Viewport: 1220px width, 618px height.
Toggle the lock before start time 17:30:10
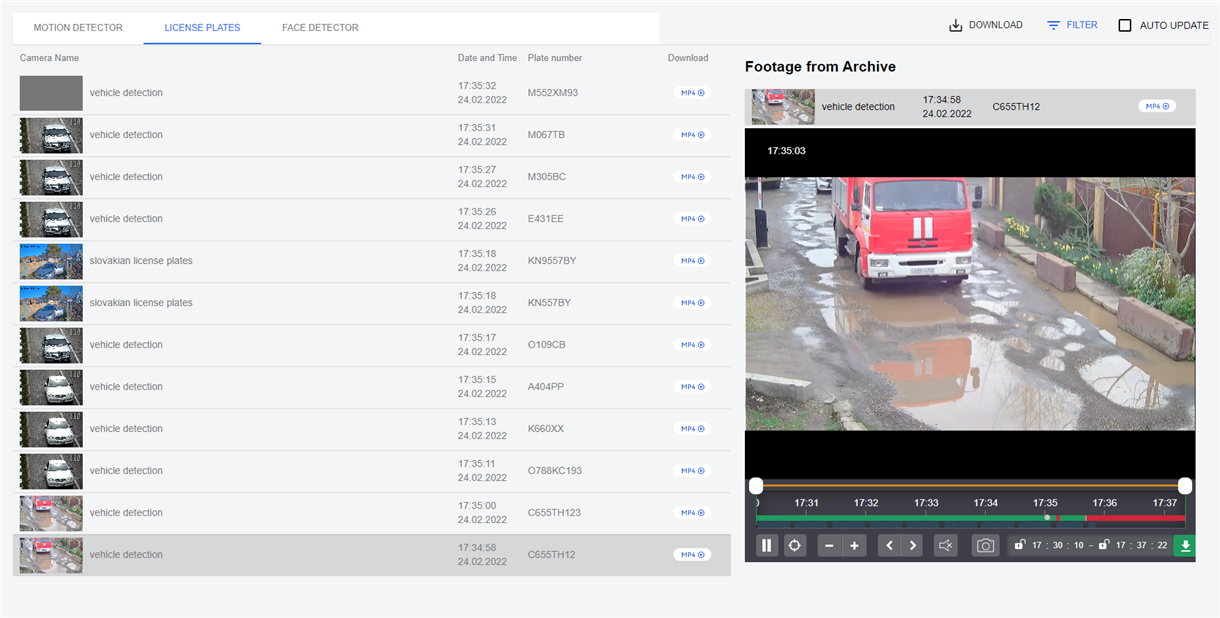click(1019, 545)
